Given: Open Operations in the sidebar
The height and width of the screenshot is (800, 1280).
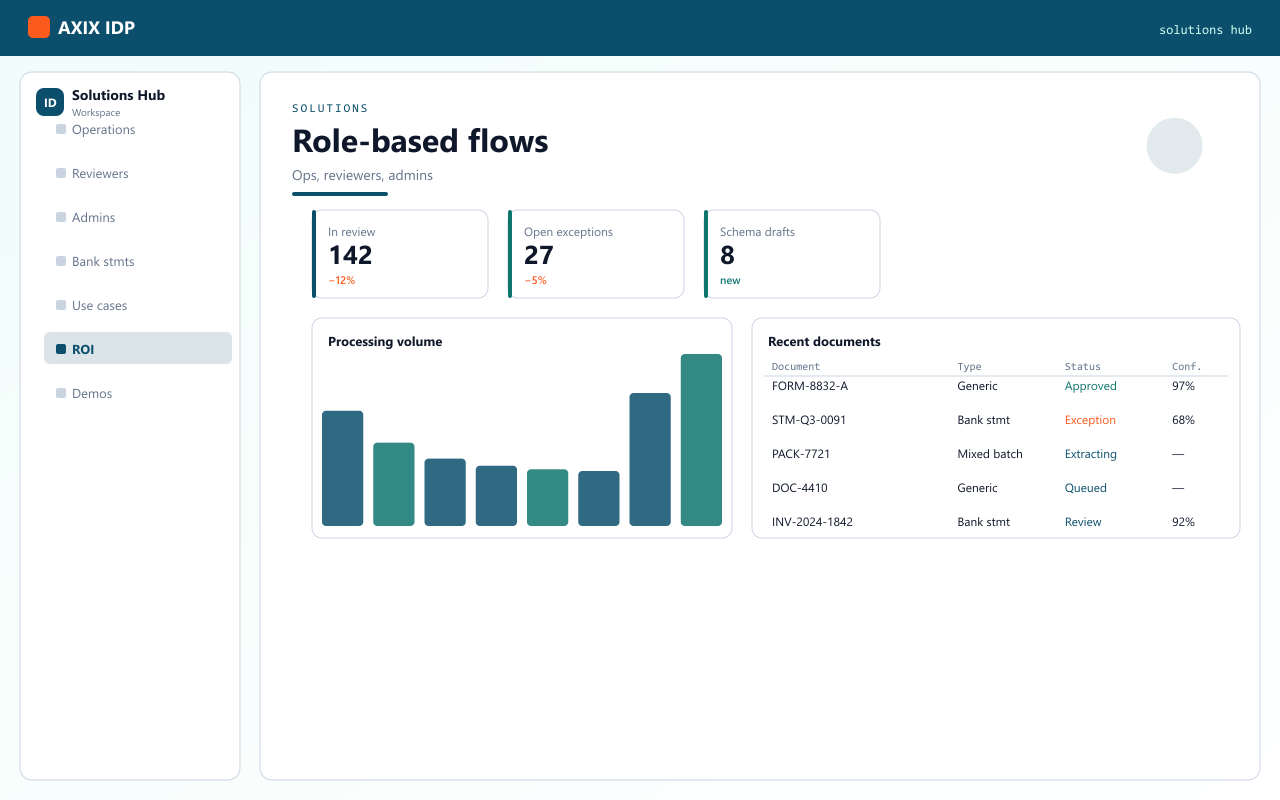Looking at the screenshot, I should pyautogui.click(x=138, y=130).
